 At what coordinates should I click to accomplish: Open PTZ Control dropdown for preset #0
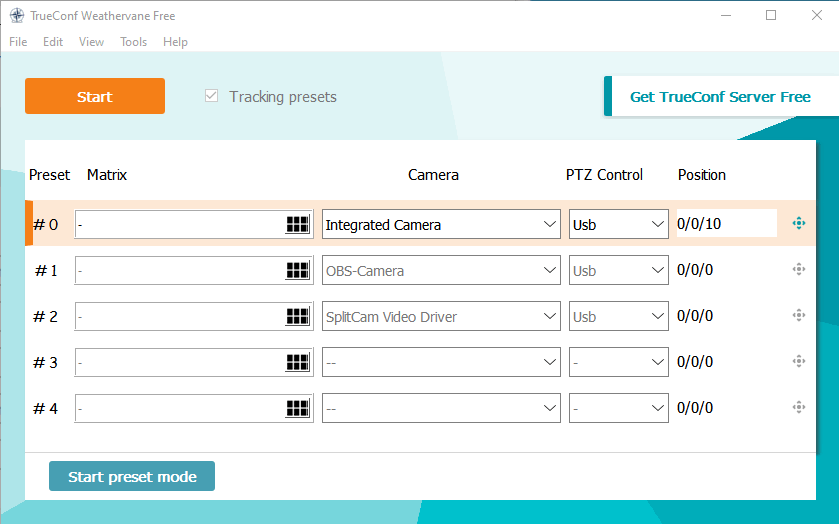[619, 224]
